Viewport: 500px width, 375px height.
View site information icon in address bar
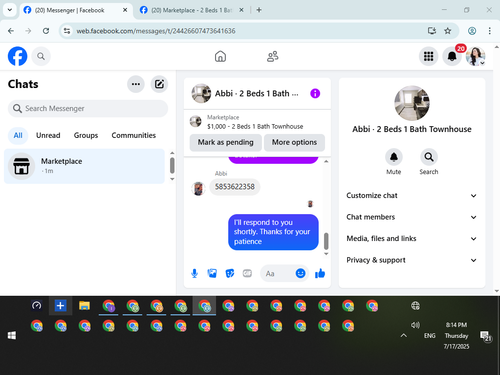click(67, 31)
